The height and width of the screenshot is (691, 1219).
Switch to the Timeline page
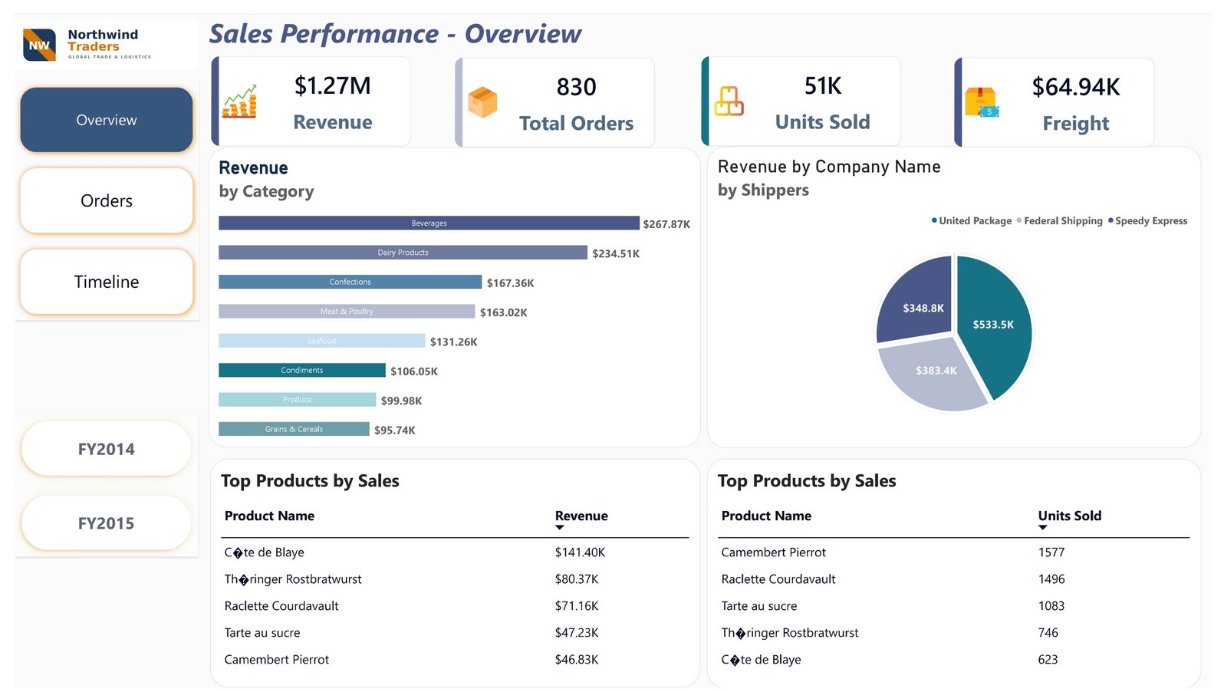106,282
